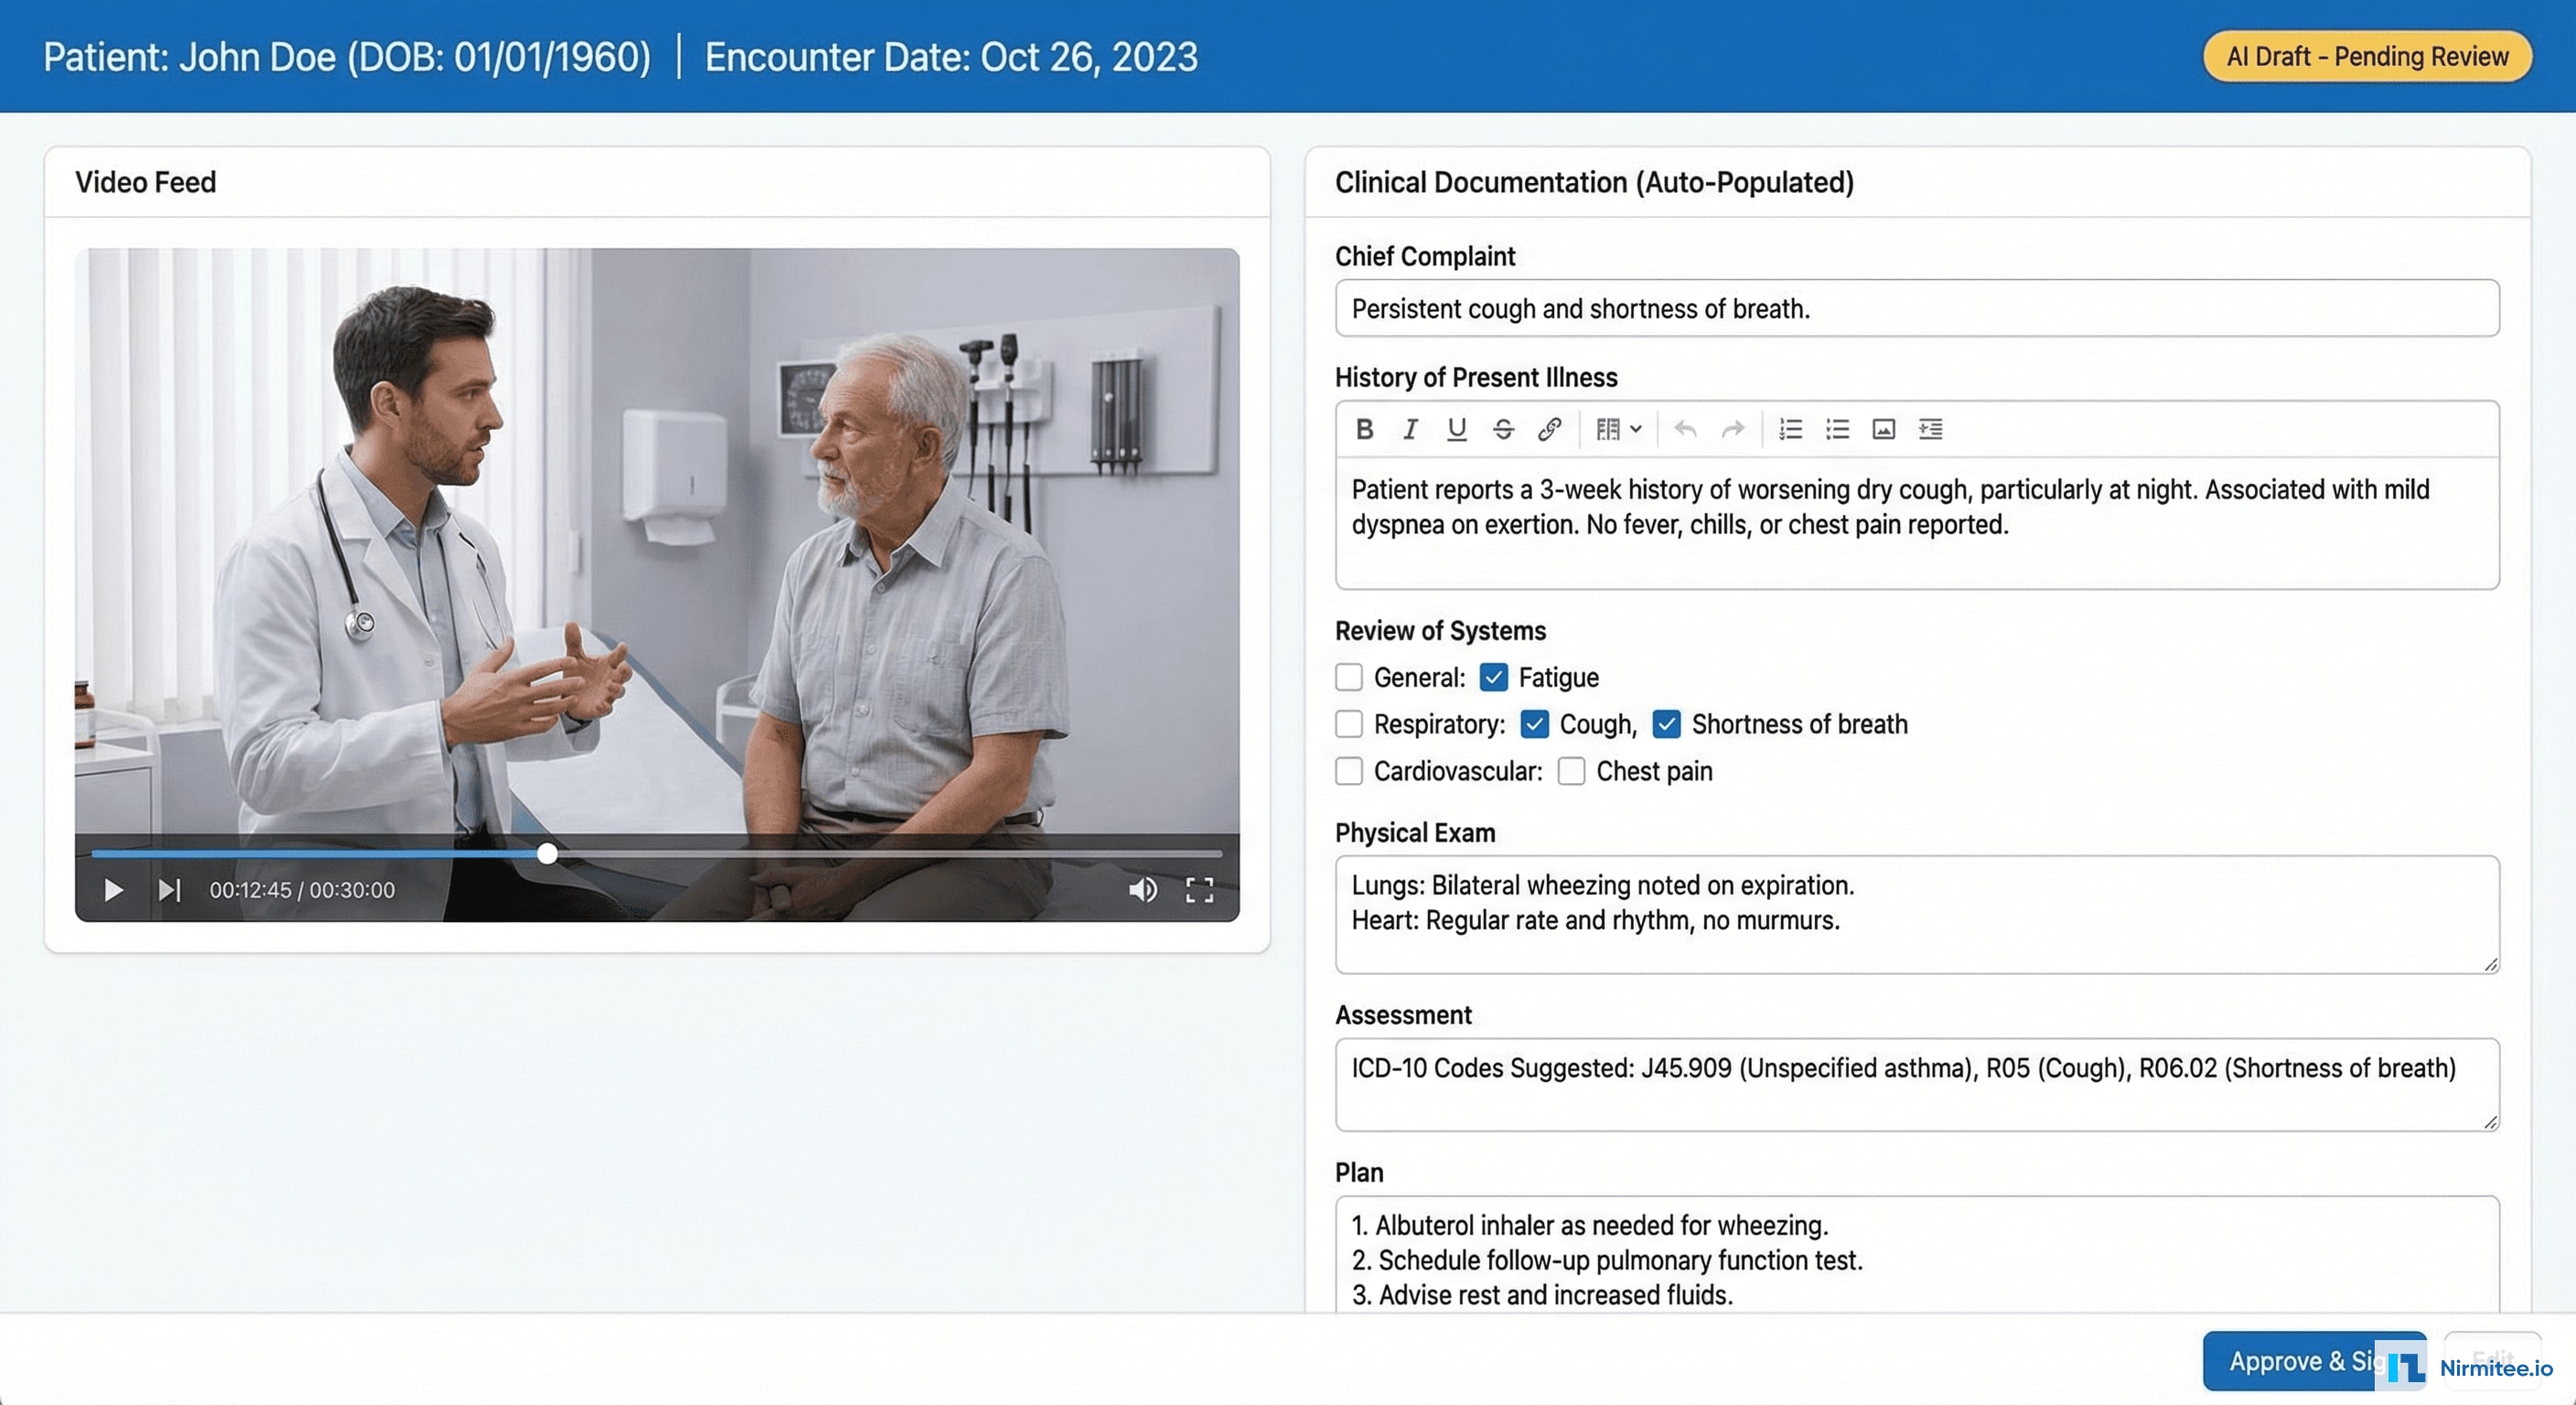Enable the Chest pain checkbox

[1572, 771]
